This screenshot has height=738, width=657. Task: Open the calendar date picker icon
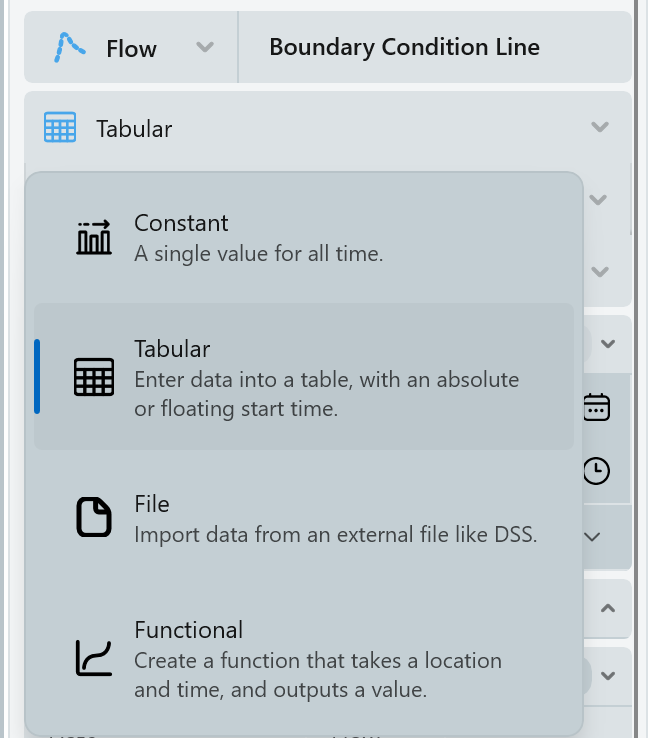point(596,407)
